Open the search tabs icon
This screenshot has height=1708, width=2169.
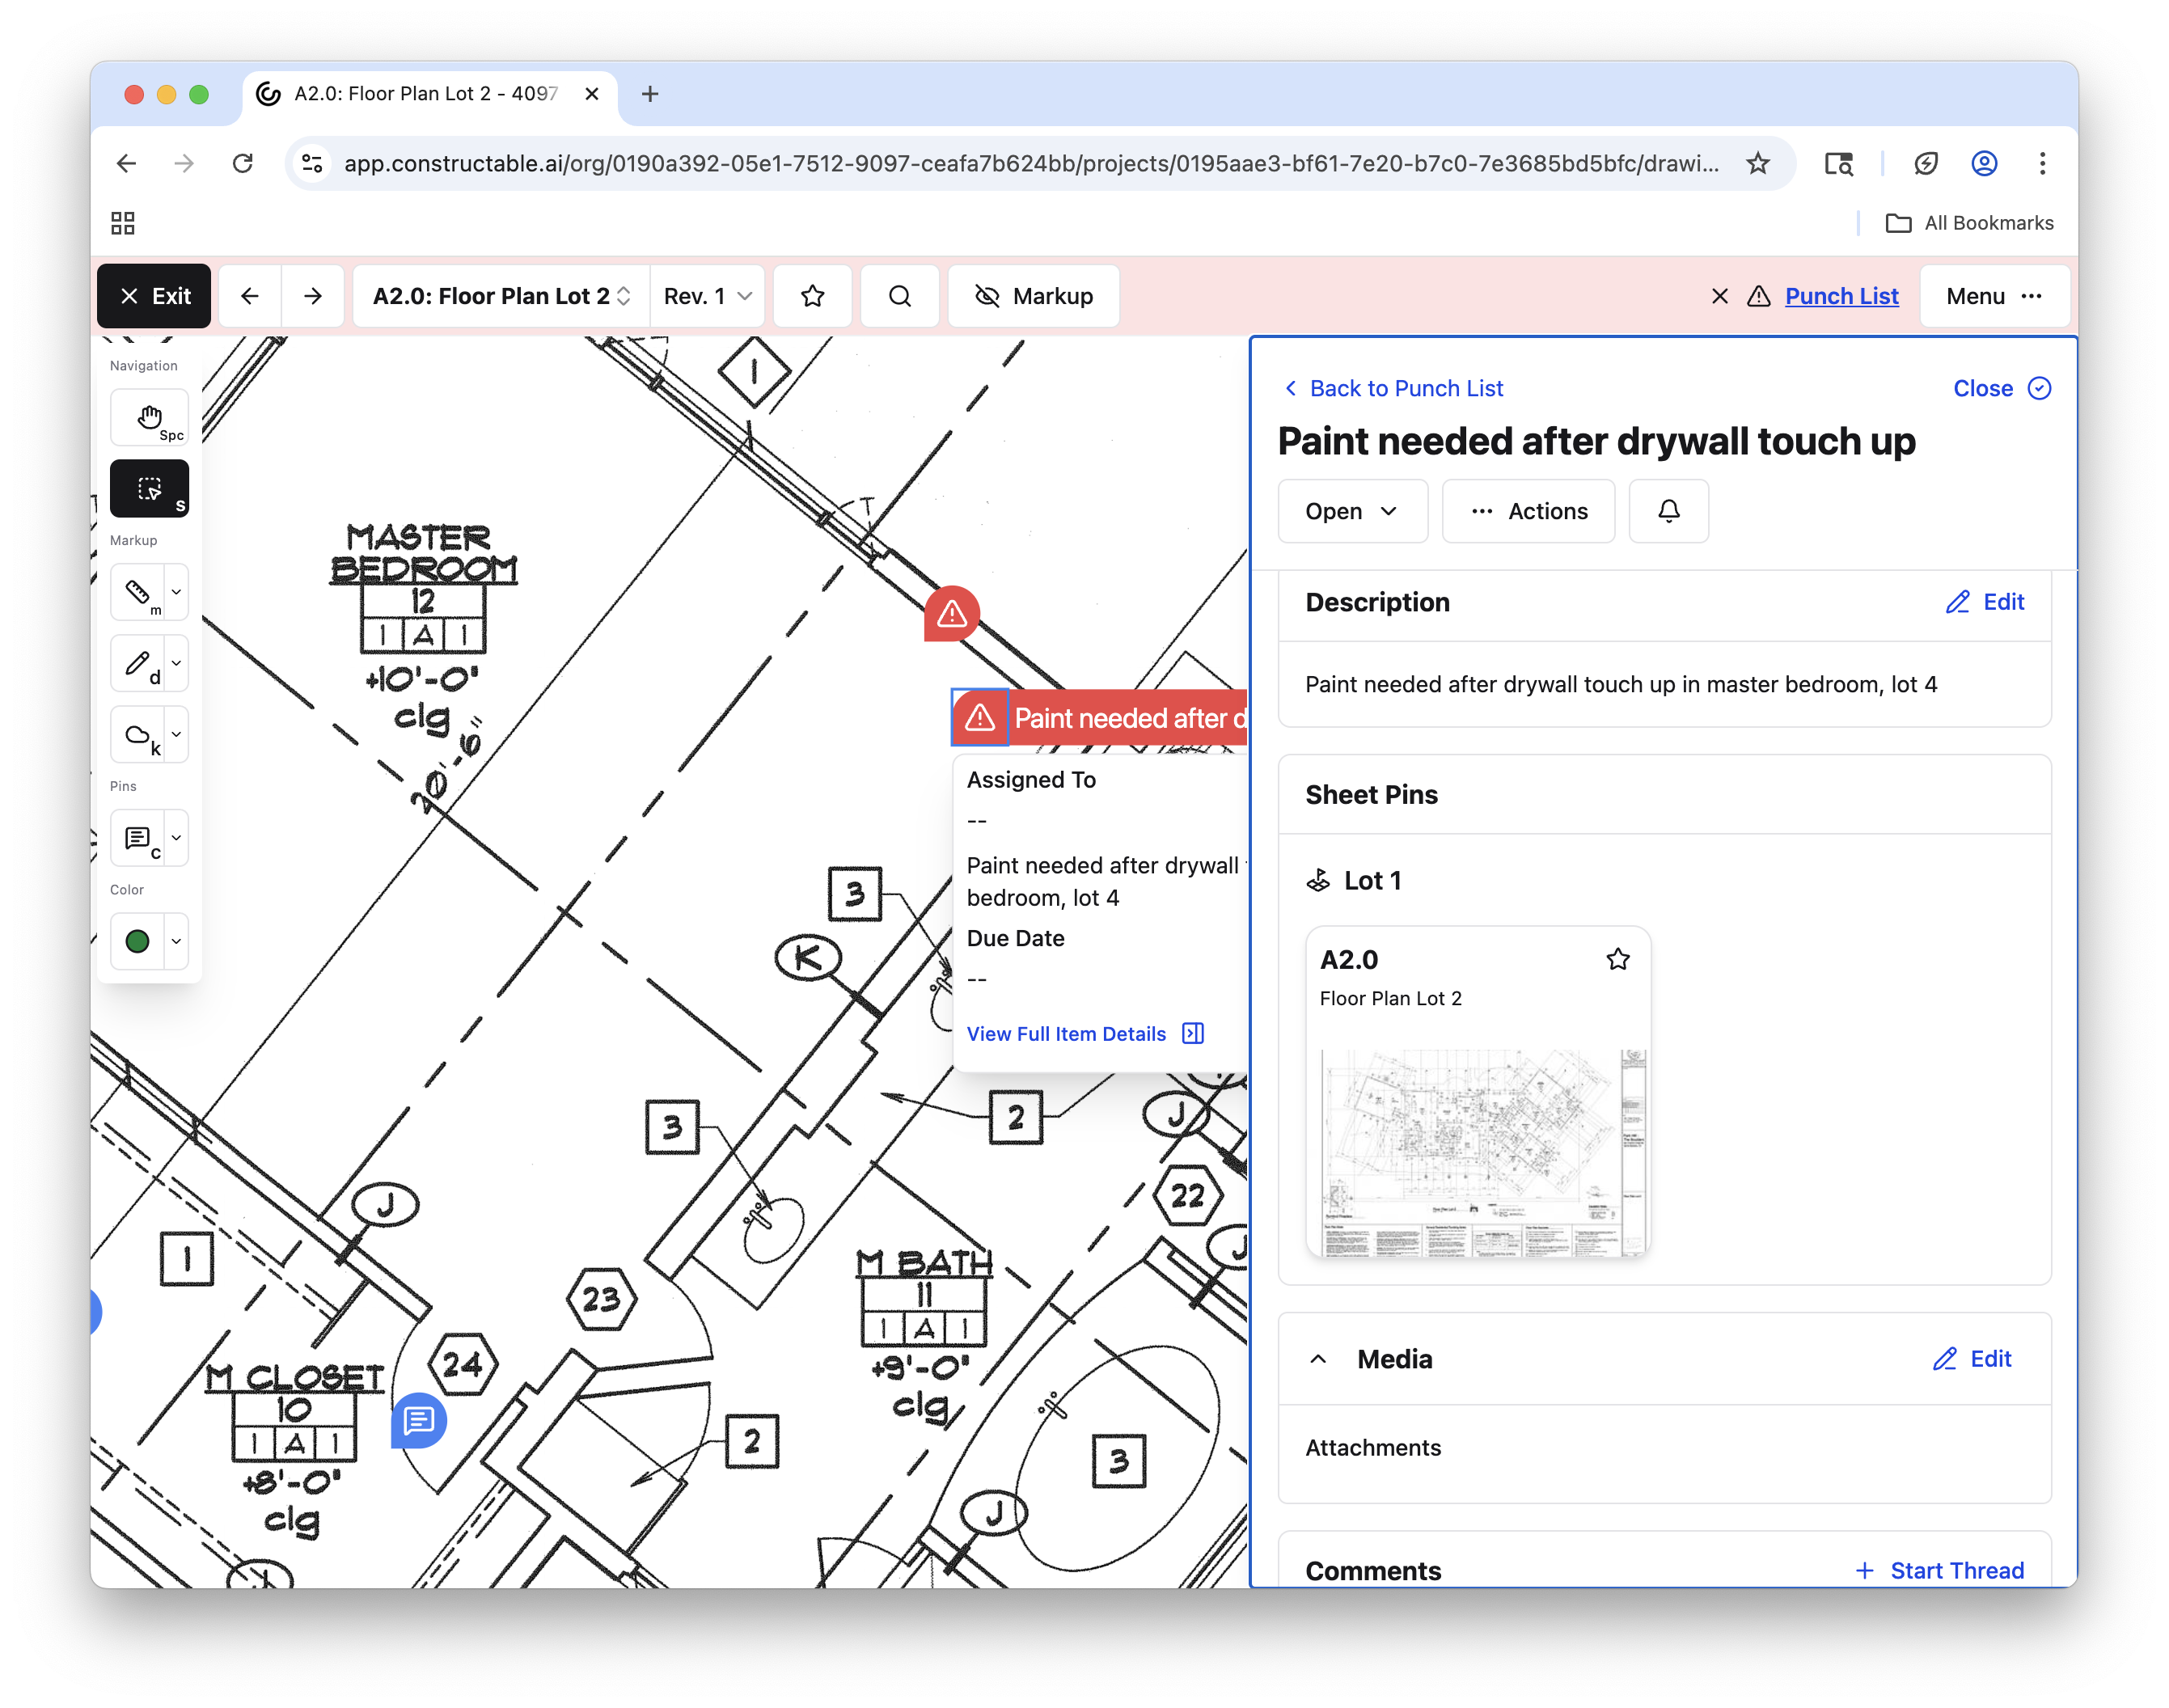coord(1838,163)
